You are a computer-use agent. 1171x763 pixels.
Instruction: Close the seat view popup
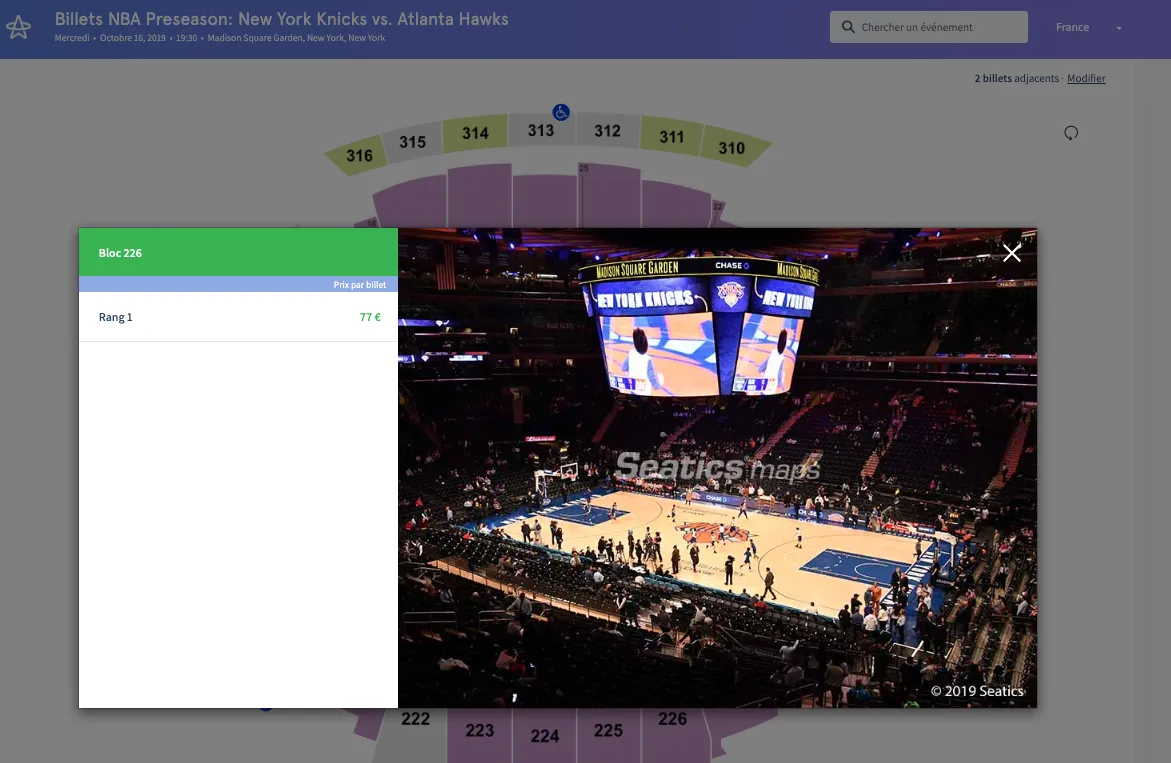pyautogui.click(x=1012, y=253)
